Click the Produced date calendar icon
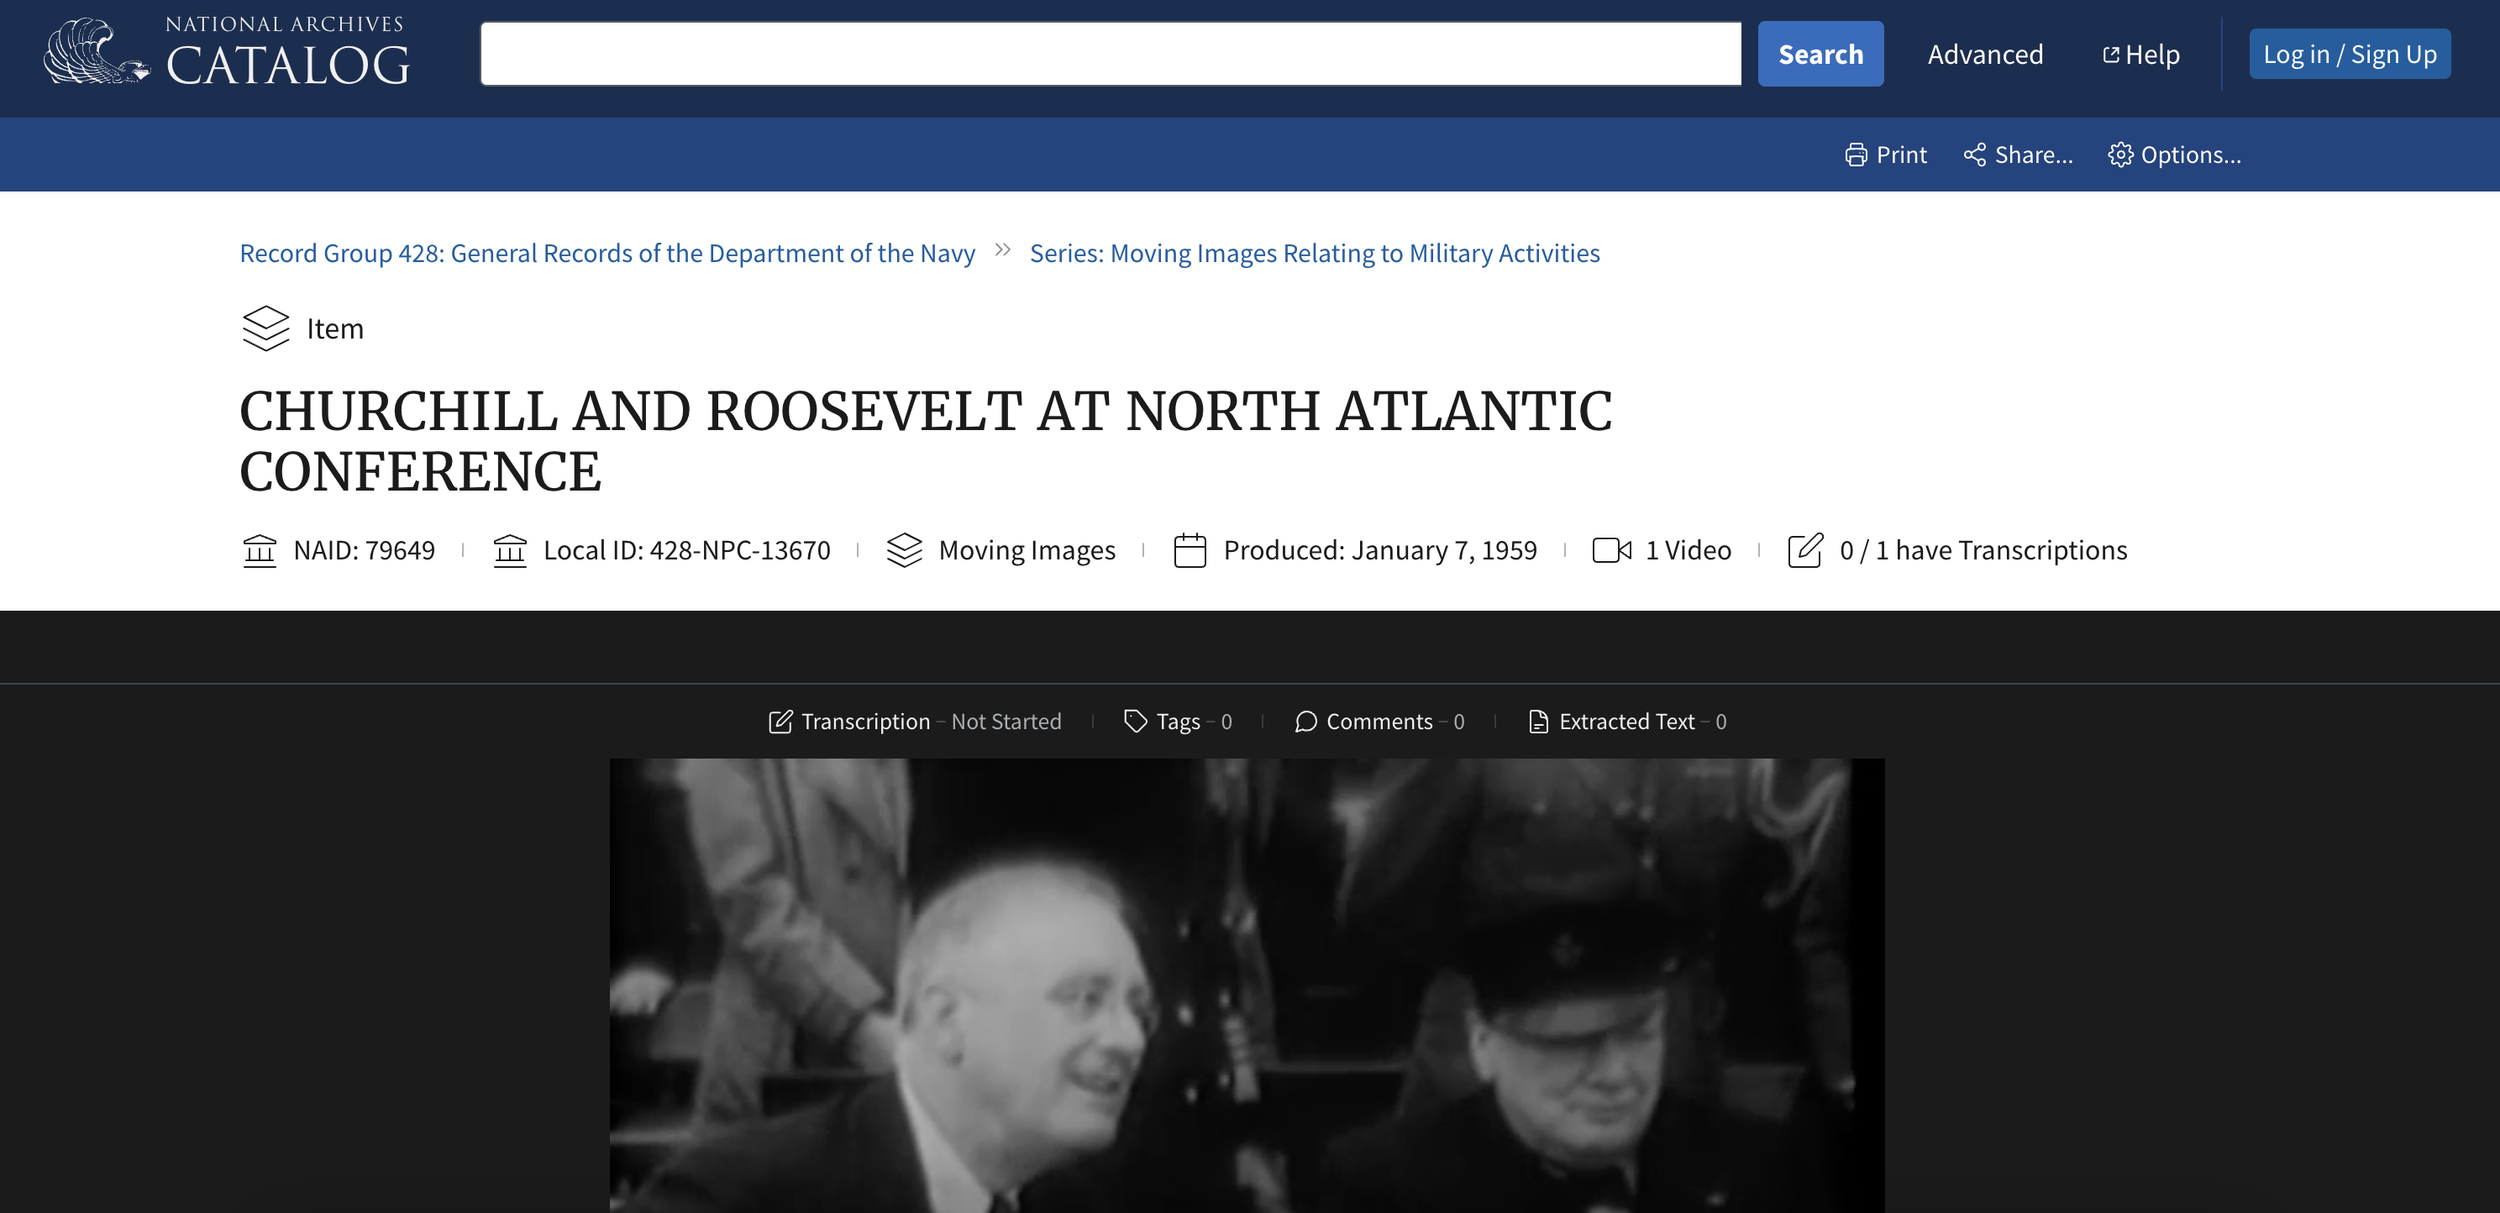Screen dimensions: 2500x1213 click(1189, 550)
